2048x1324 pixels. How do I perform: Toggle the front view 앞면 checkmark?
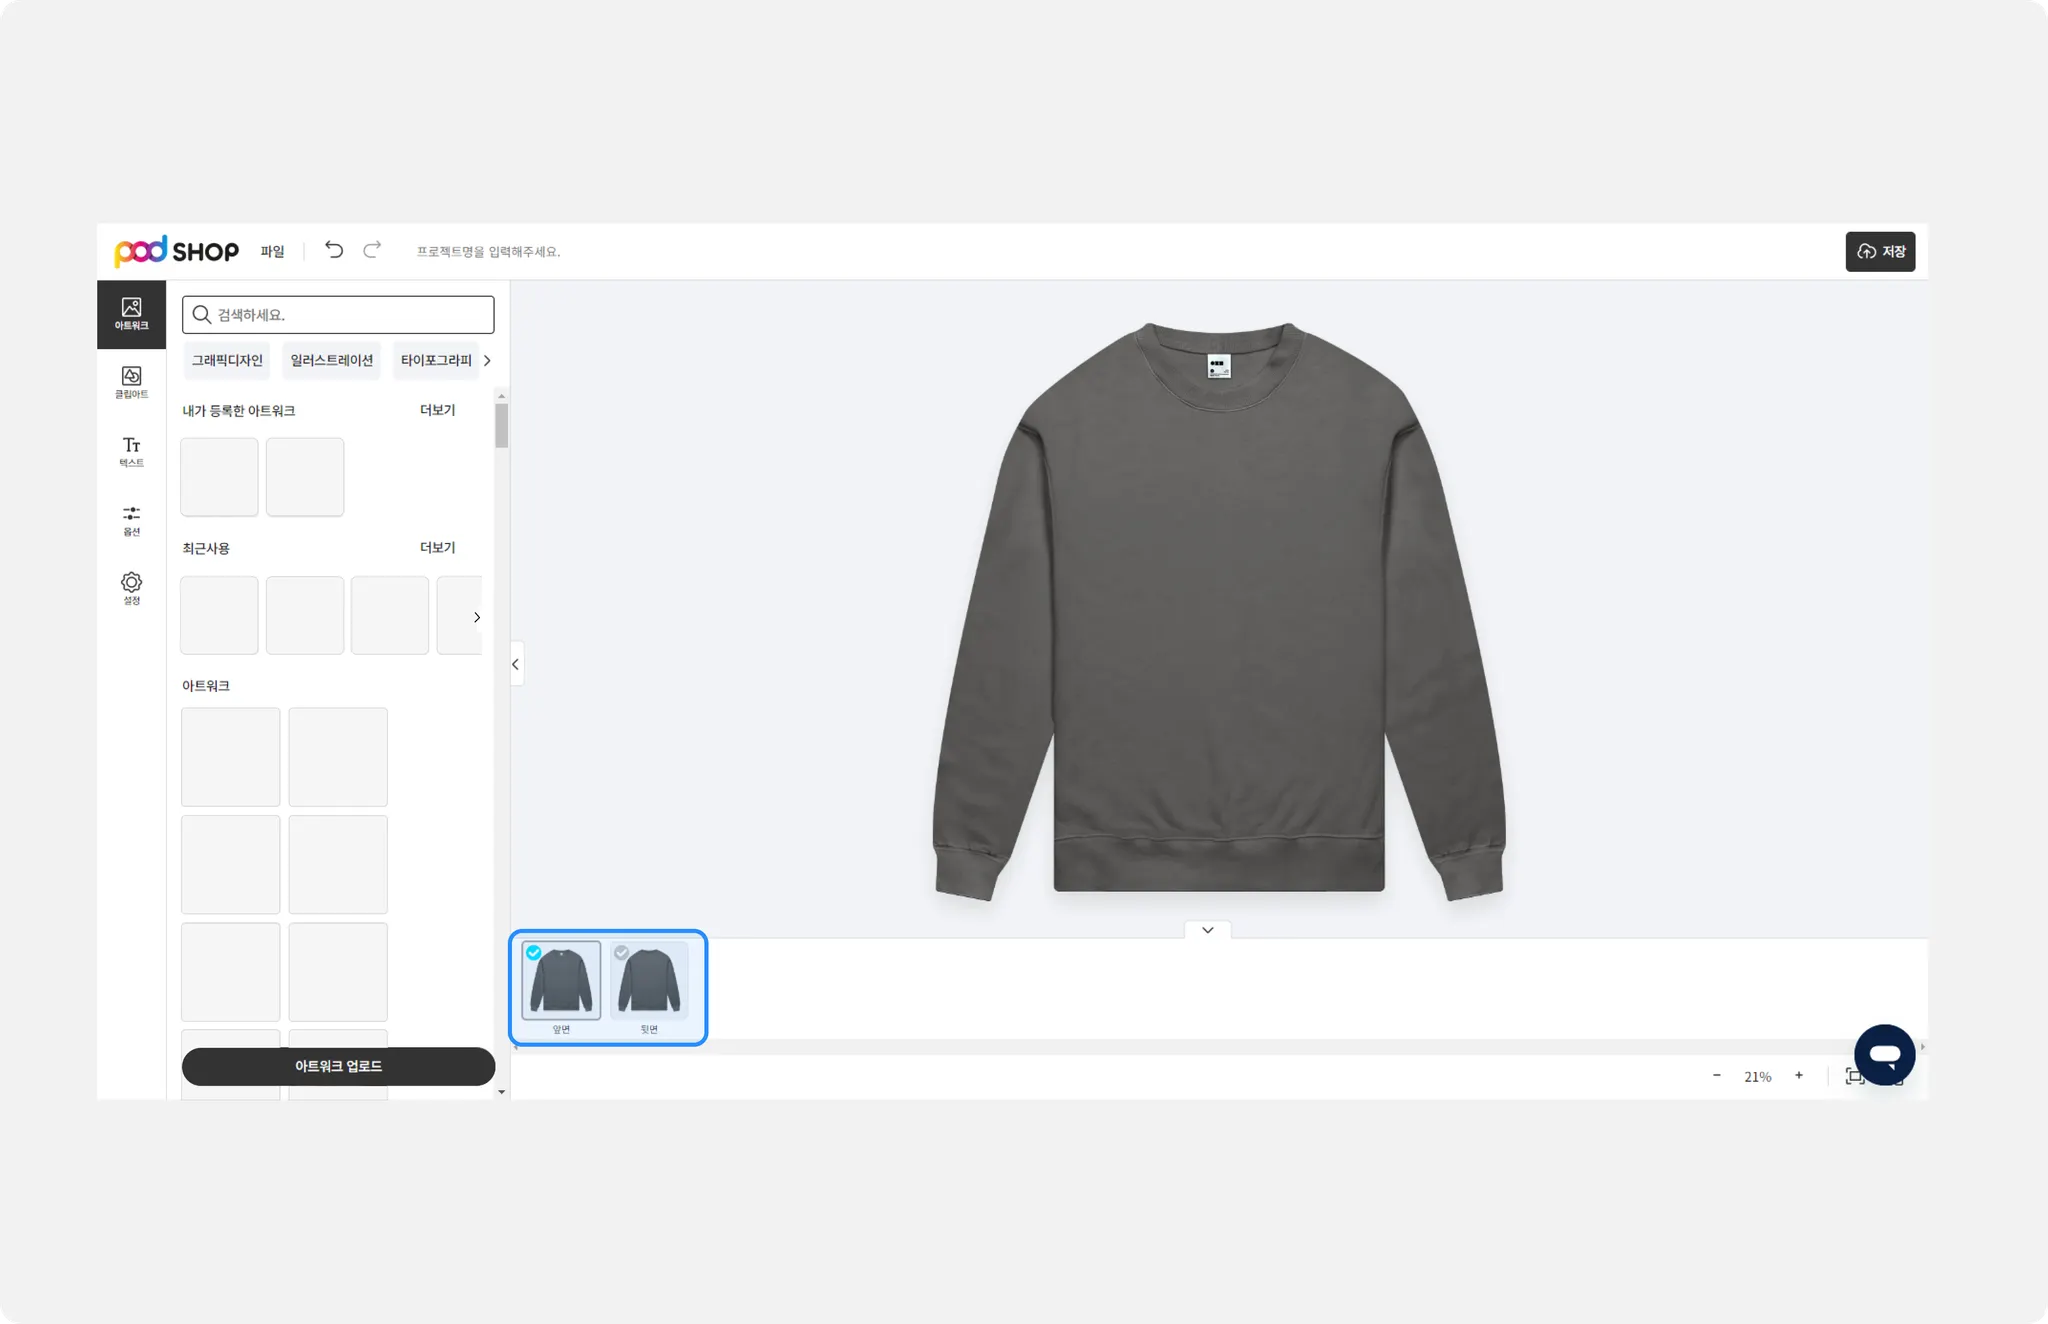(x=534, y=952)
